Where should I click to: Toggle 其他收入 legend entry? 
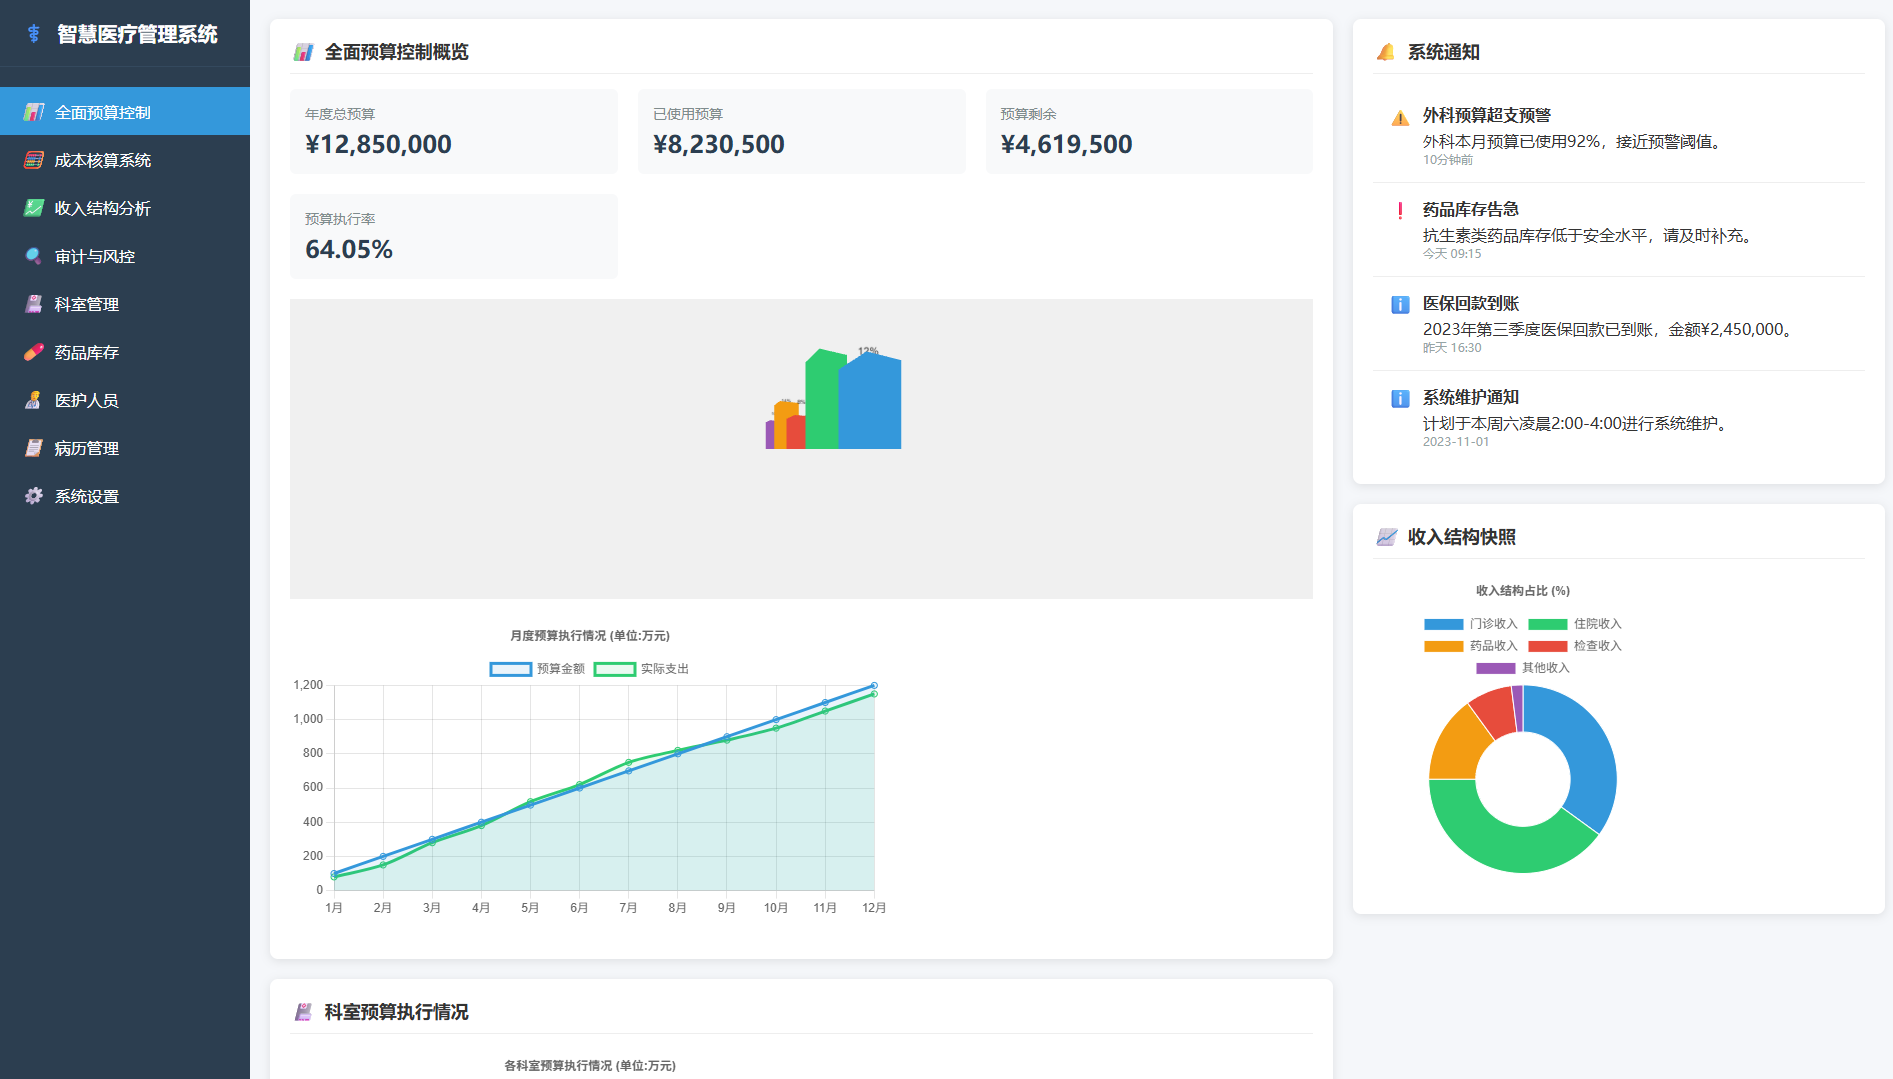coord(1523,668)
